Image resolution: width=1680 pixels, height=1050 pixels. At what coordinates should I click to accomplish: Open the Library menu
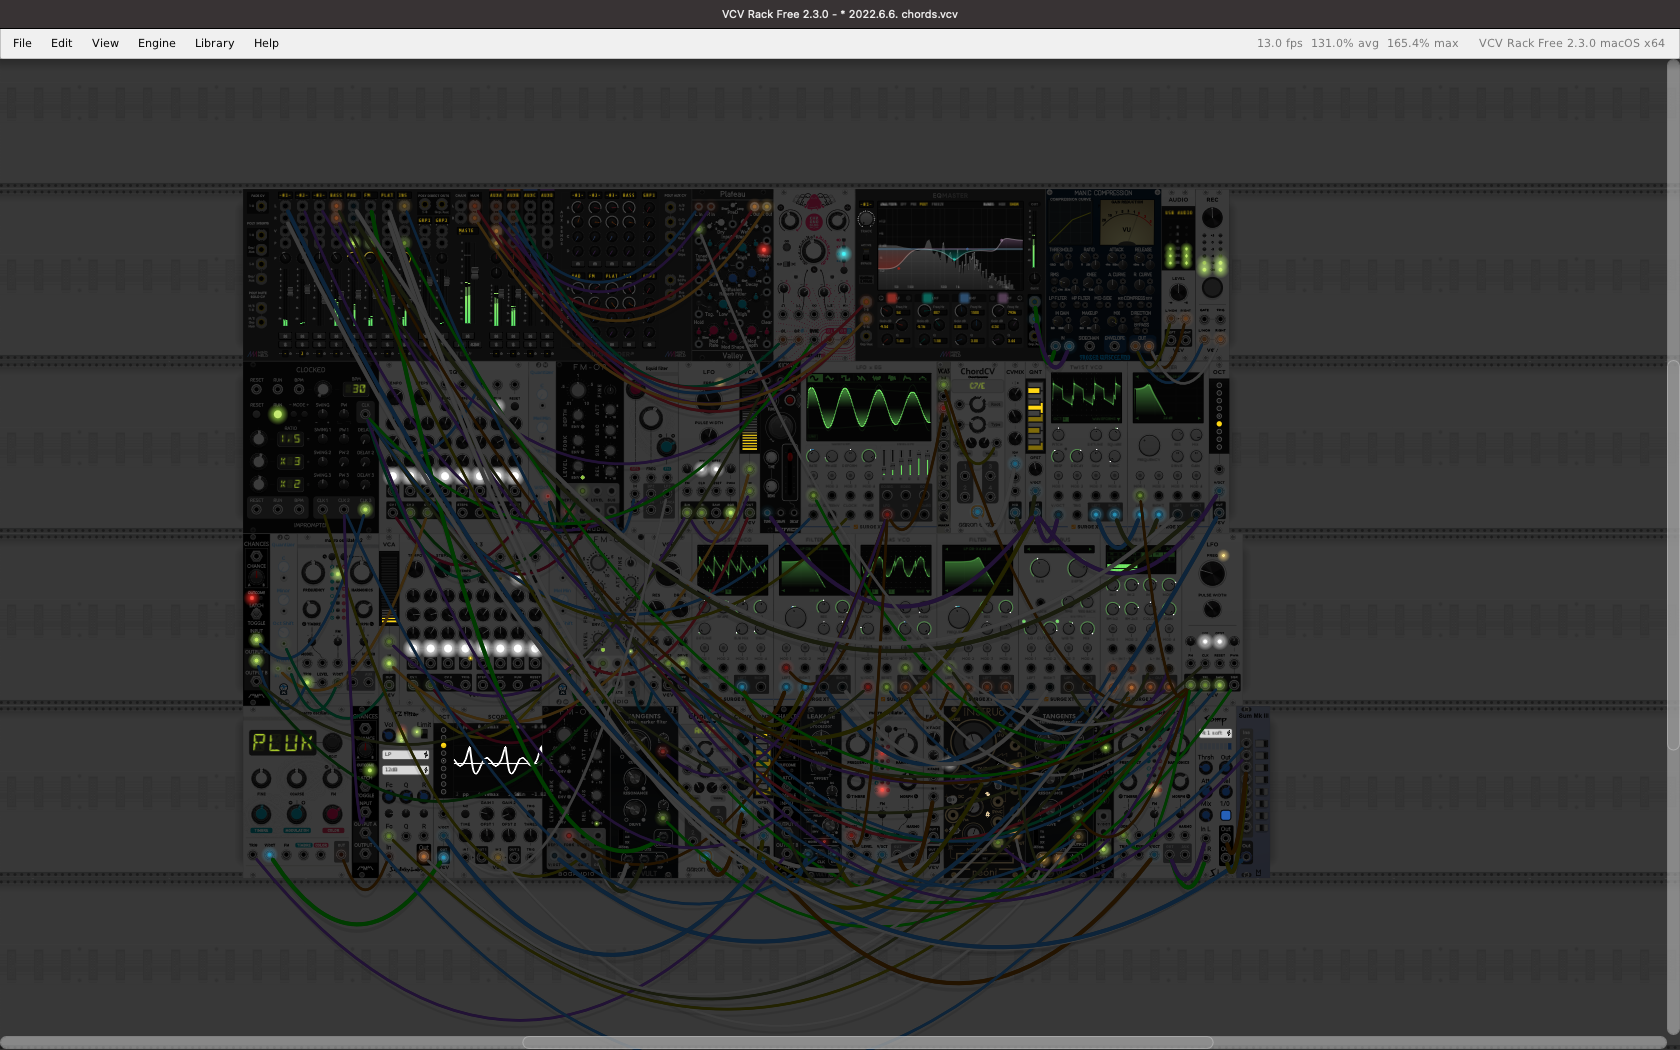(x=215, y=43)
